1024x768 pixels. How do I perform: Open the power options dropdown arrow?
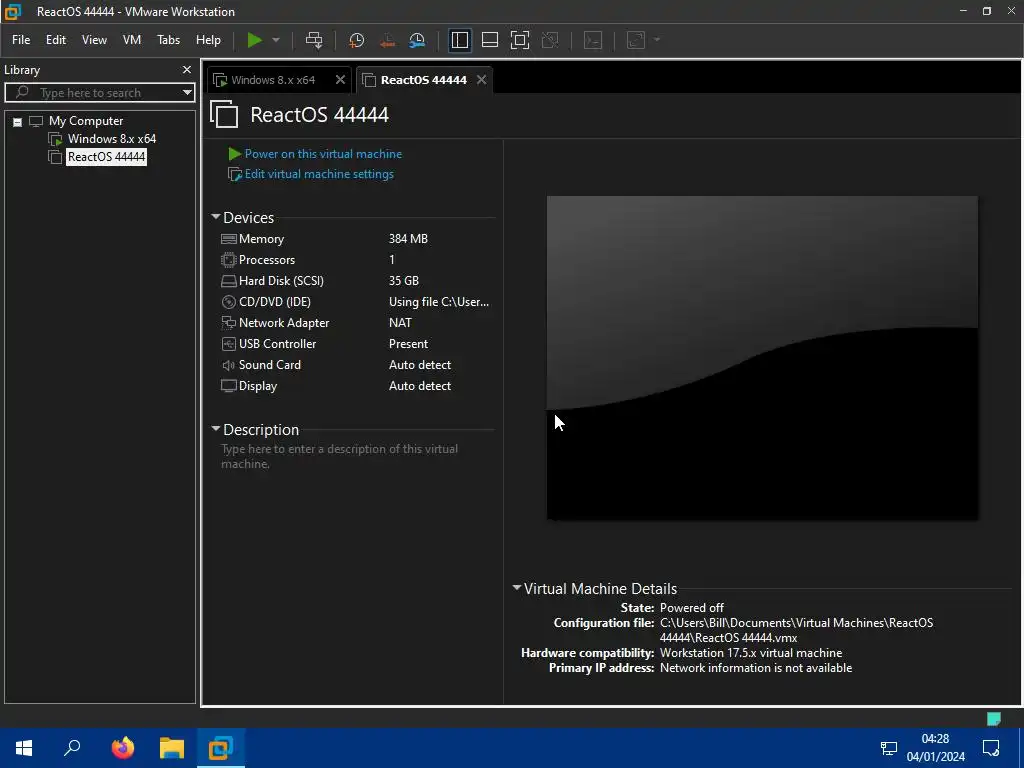(x=276, y=40)
